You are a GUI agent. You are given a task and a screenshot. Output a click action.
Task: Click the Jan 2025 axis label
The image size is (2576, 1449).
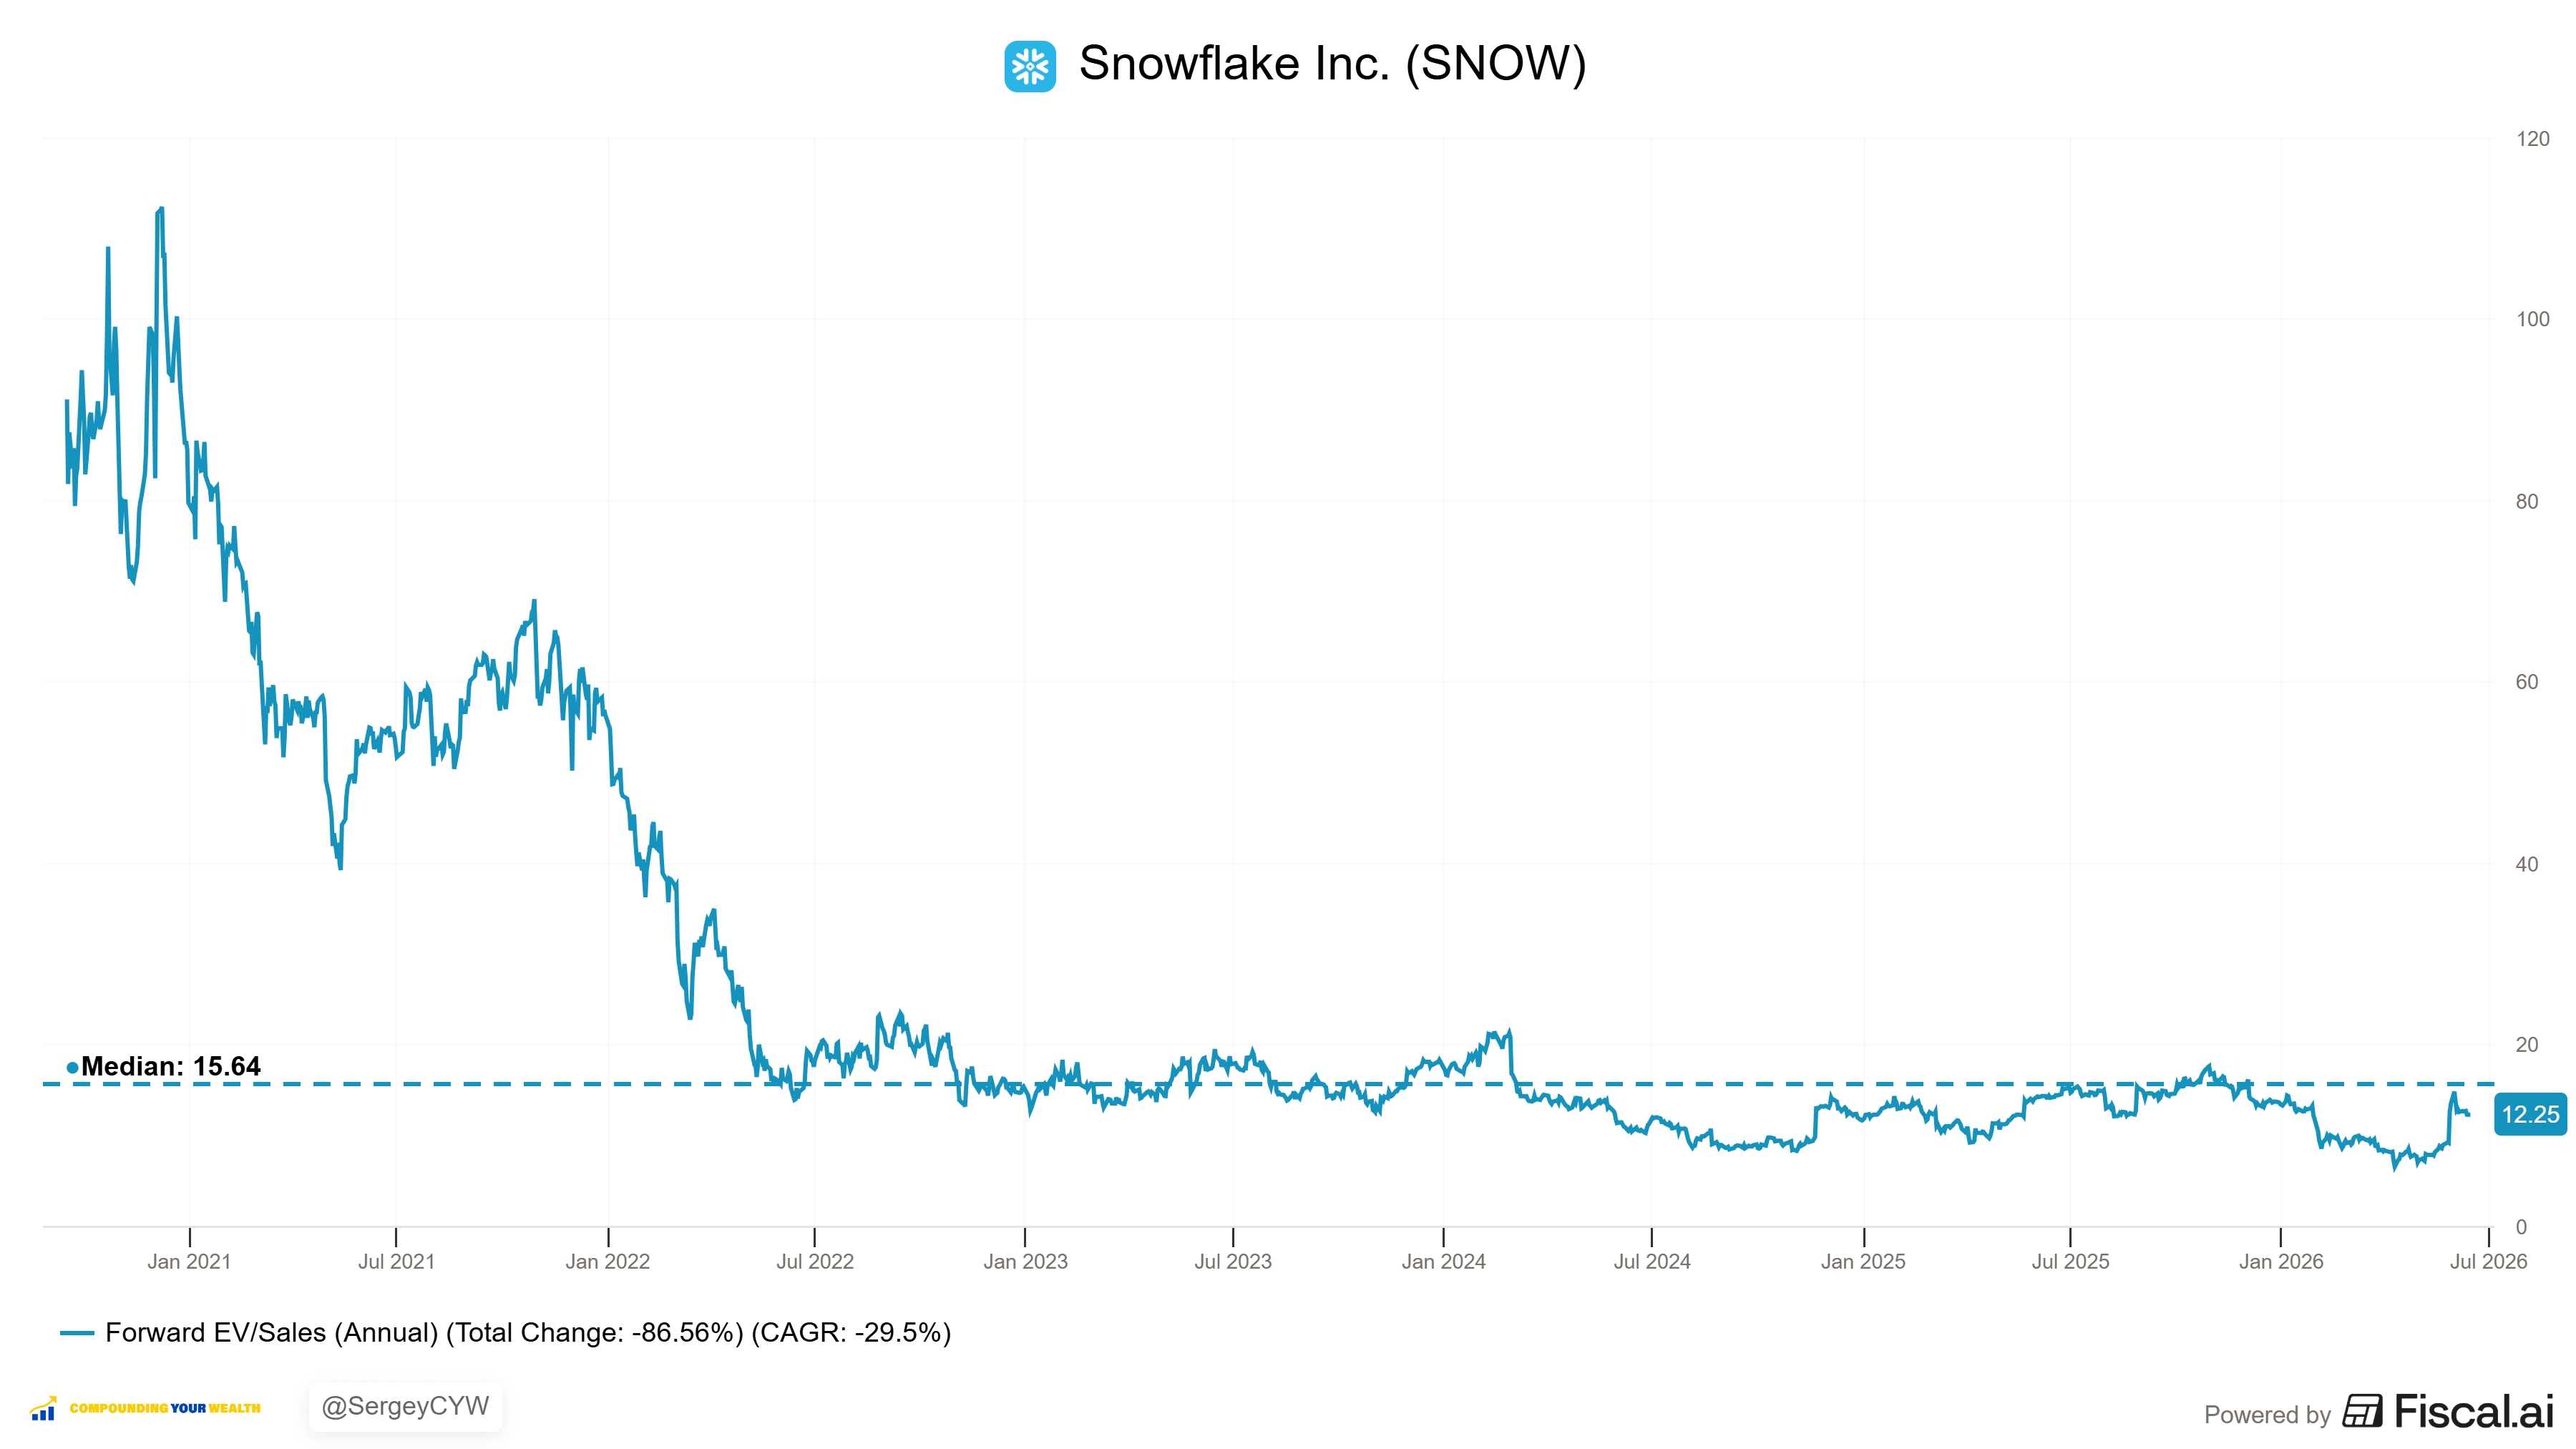[x=1863, y=1261]
